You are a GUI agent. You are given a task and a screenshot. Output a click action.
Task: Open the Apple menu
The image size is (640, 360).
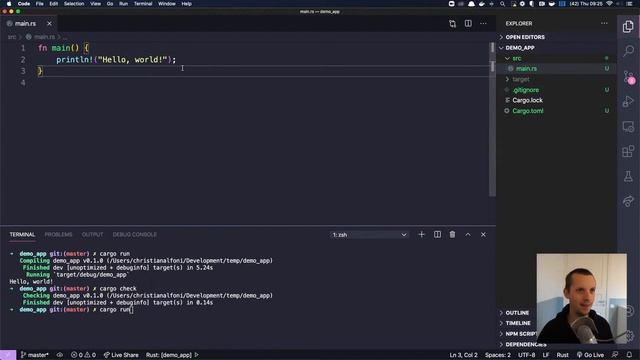tap(9, 4)
